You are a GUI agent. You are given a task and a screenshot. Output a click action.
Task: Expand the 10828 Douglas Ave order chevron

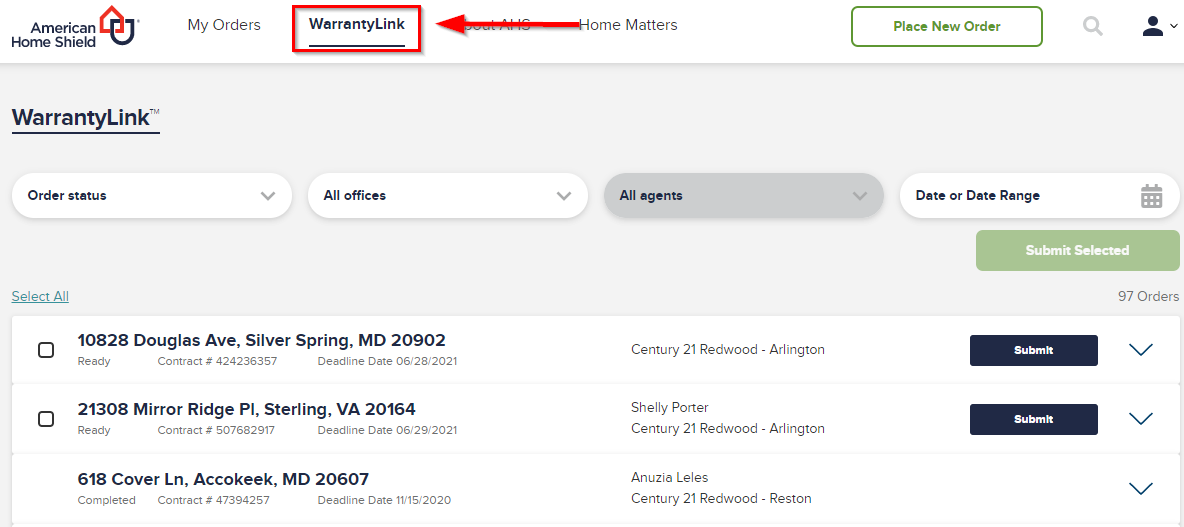click(x=1140, y=350)
